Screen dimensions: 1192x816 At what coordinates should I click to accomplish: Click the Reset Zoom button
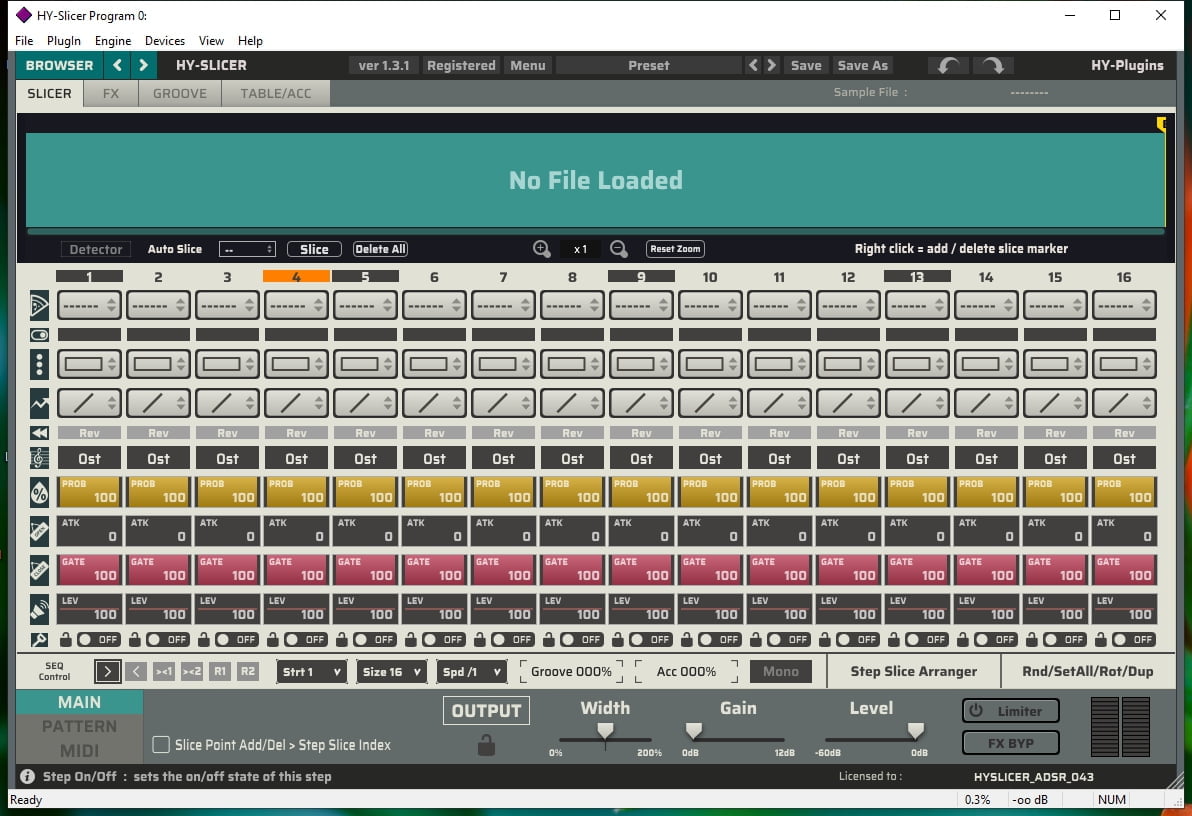pyautogui.click(x=675, y=249)
